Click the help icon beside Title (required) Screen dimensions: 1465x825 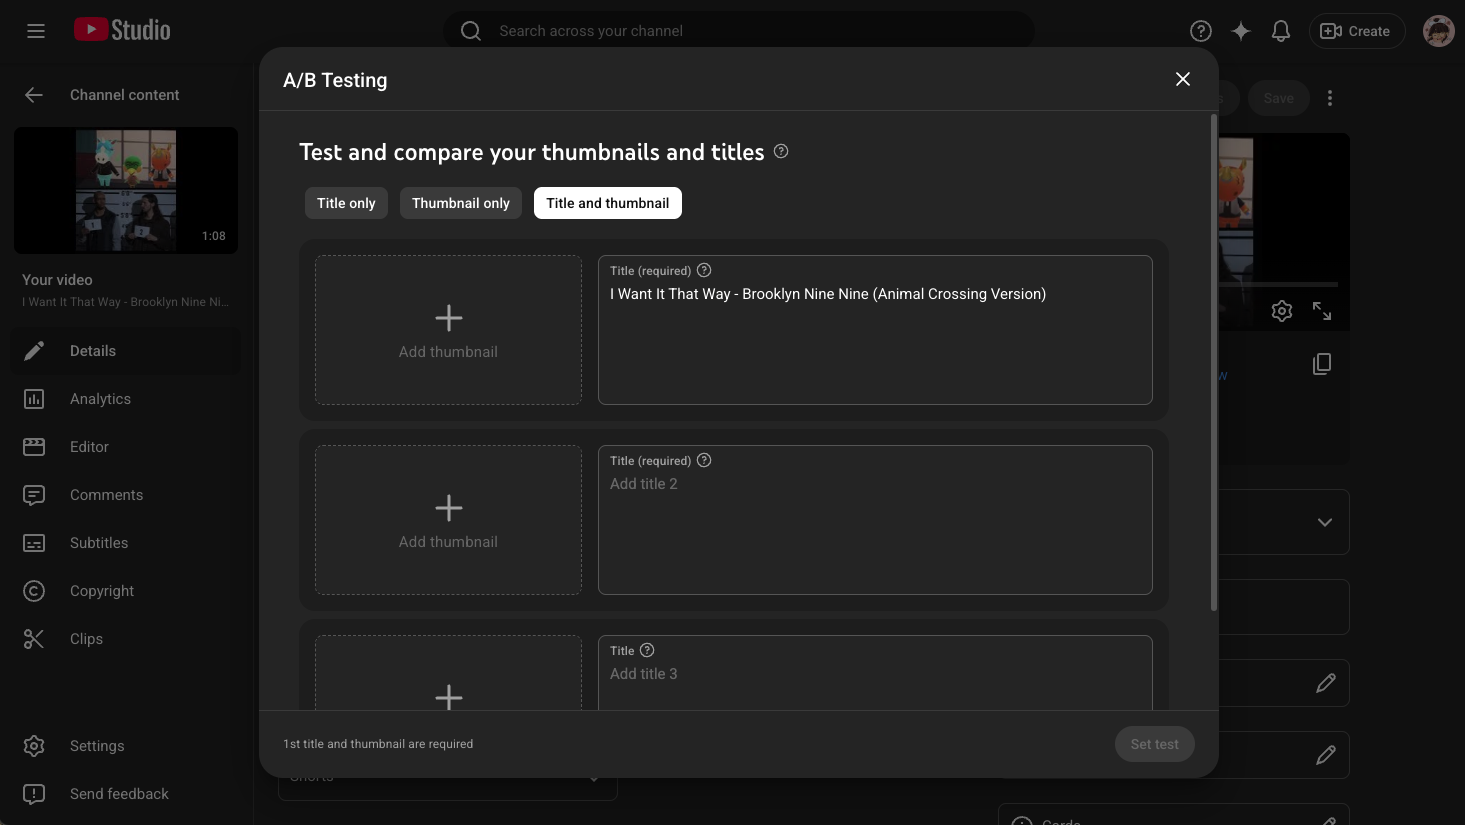pos(703,270)
